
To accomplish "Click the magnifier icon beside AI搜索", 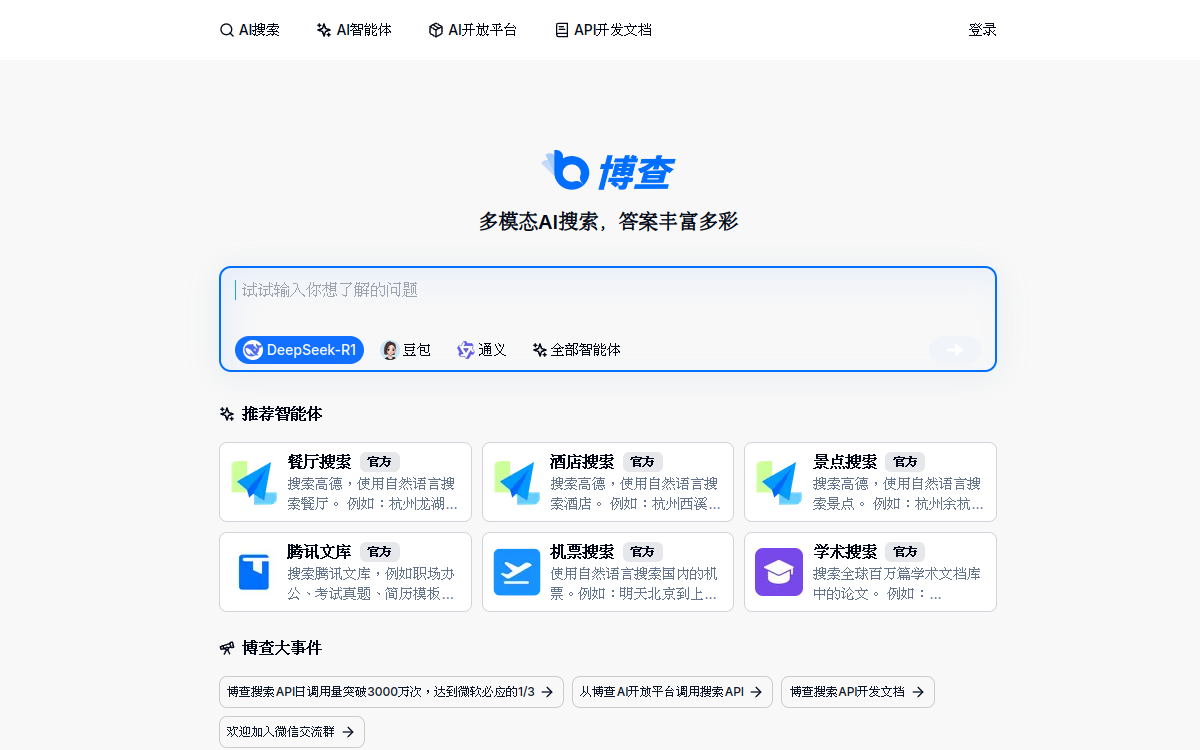I will (227, 30).
